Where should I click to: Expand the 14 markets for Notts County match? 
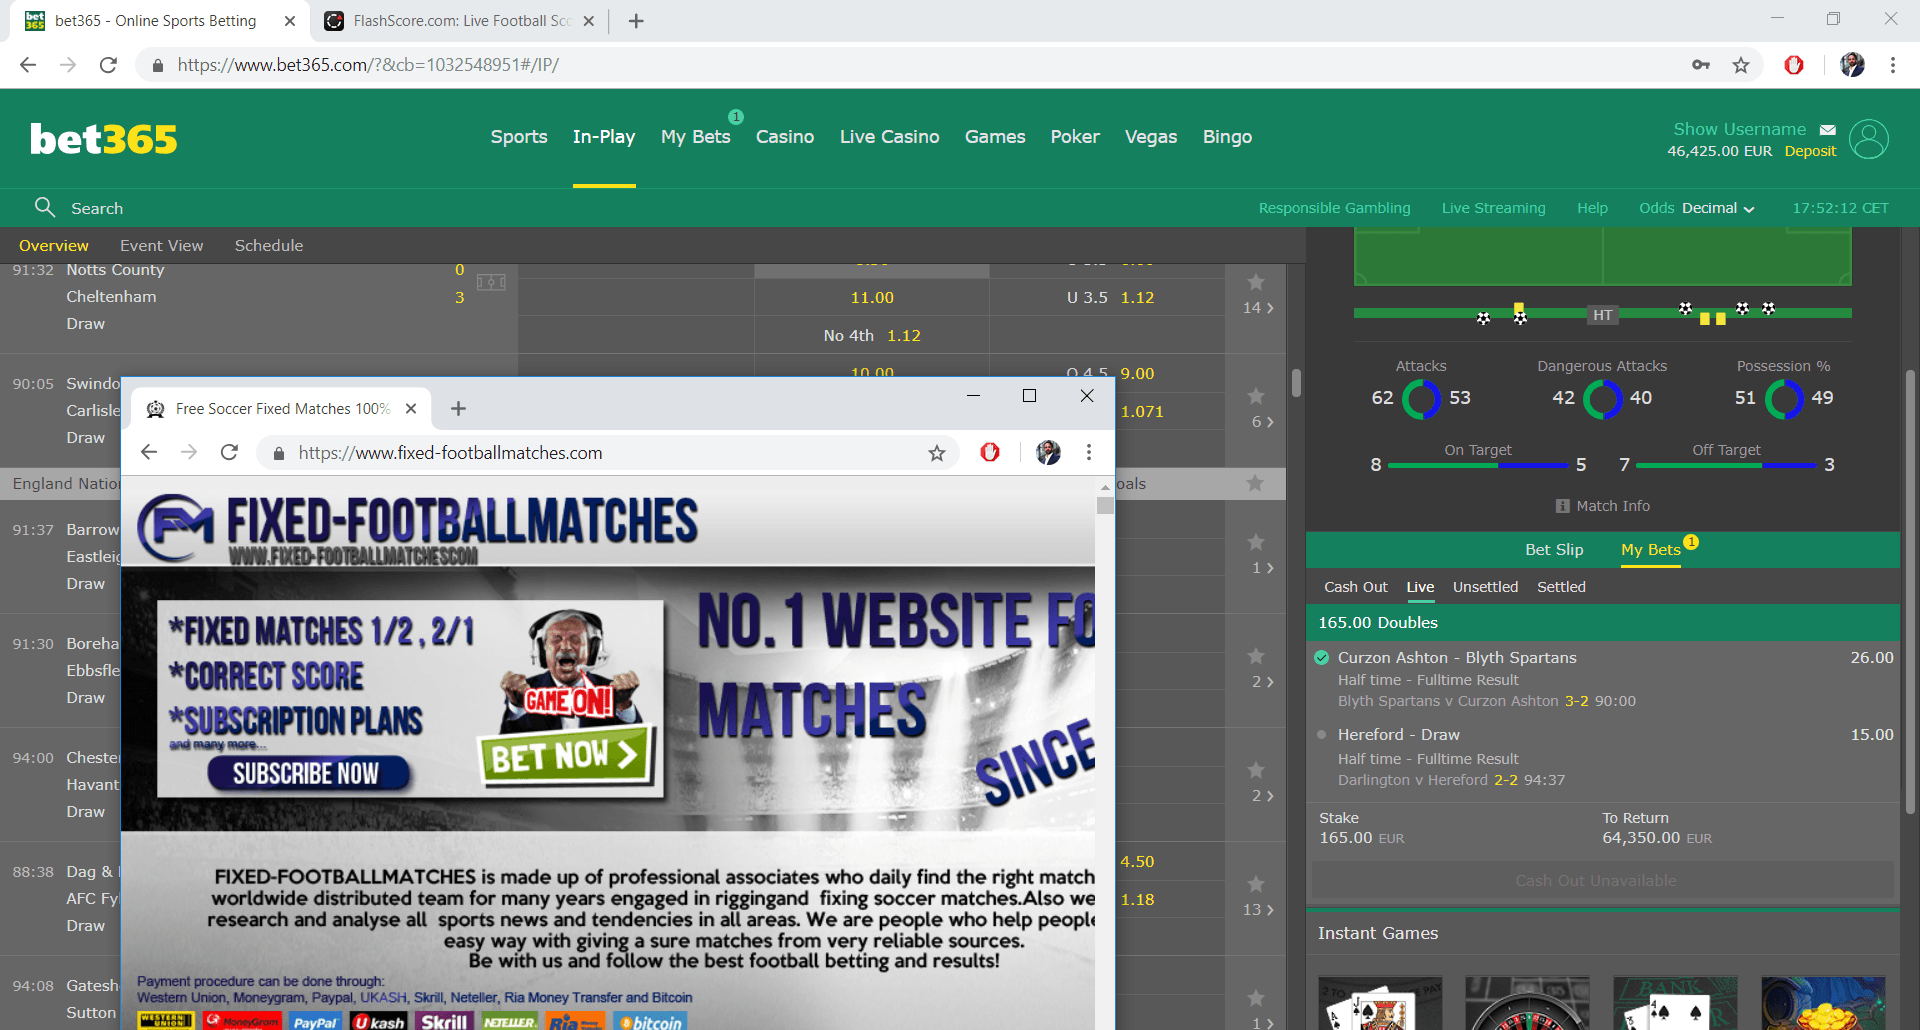[x=1258, y=308]
